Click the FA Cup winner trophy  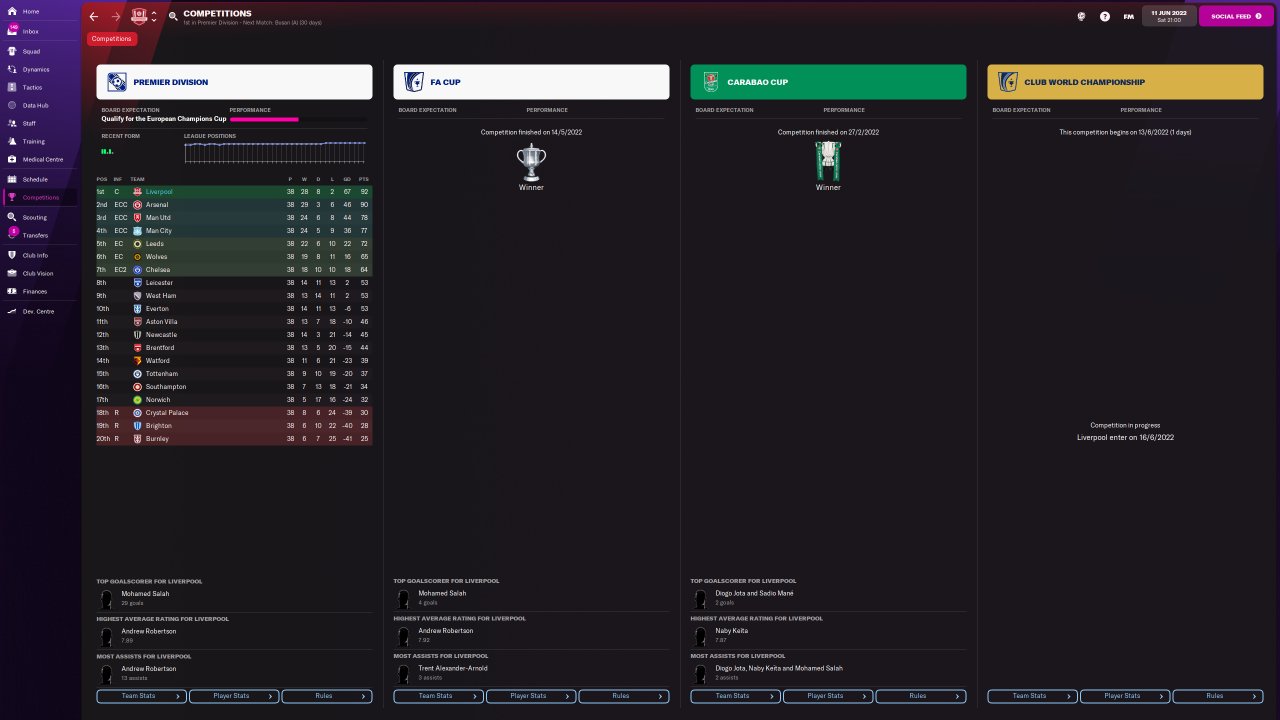(x=531, y=161)
